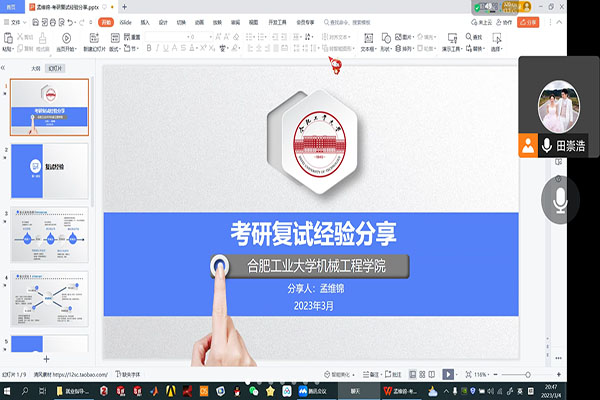Image resolution: width=600 pixels, height=400 pixels.
Task: Switch to the Outline pane tab
Action: pyautogui.click(x=36, y=69)
